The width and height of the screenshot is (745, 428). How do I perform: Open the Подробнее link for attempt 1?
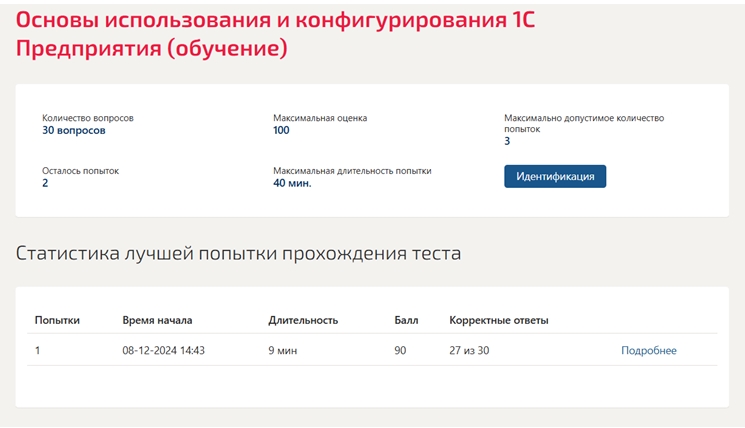pos(649,351)
